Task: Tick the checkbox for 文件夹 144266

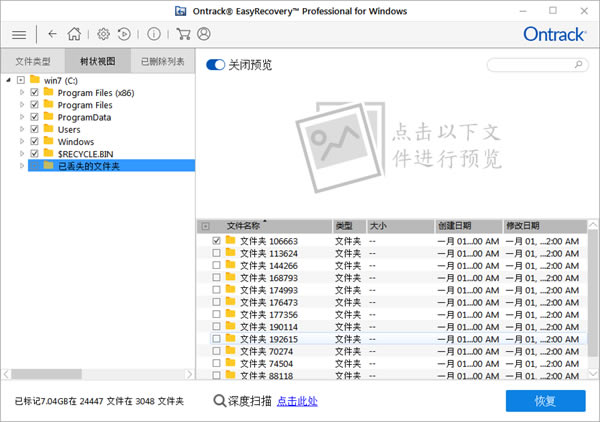Action: coord(217,267)
